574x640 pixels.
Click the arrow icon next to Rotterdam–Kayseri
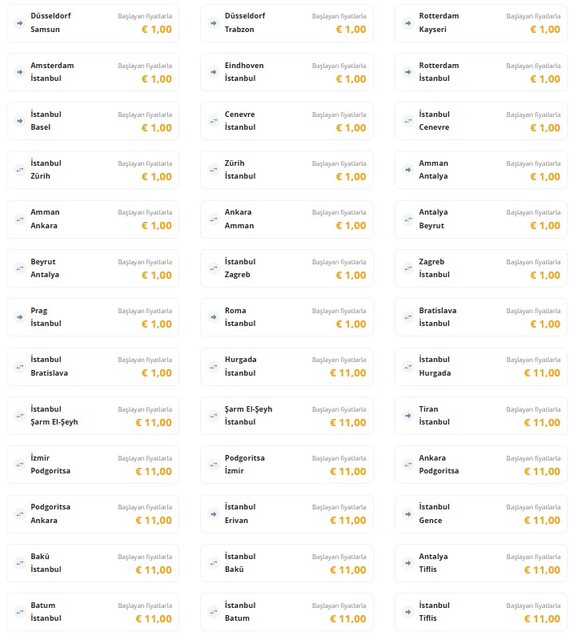point(408,23)
